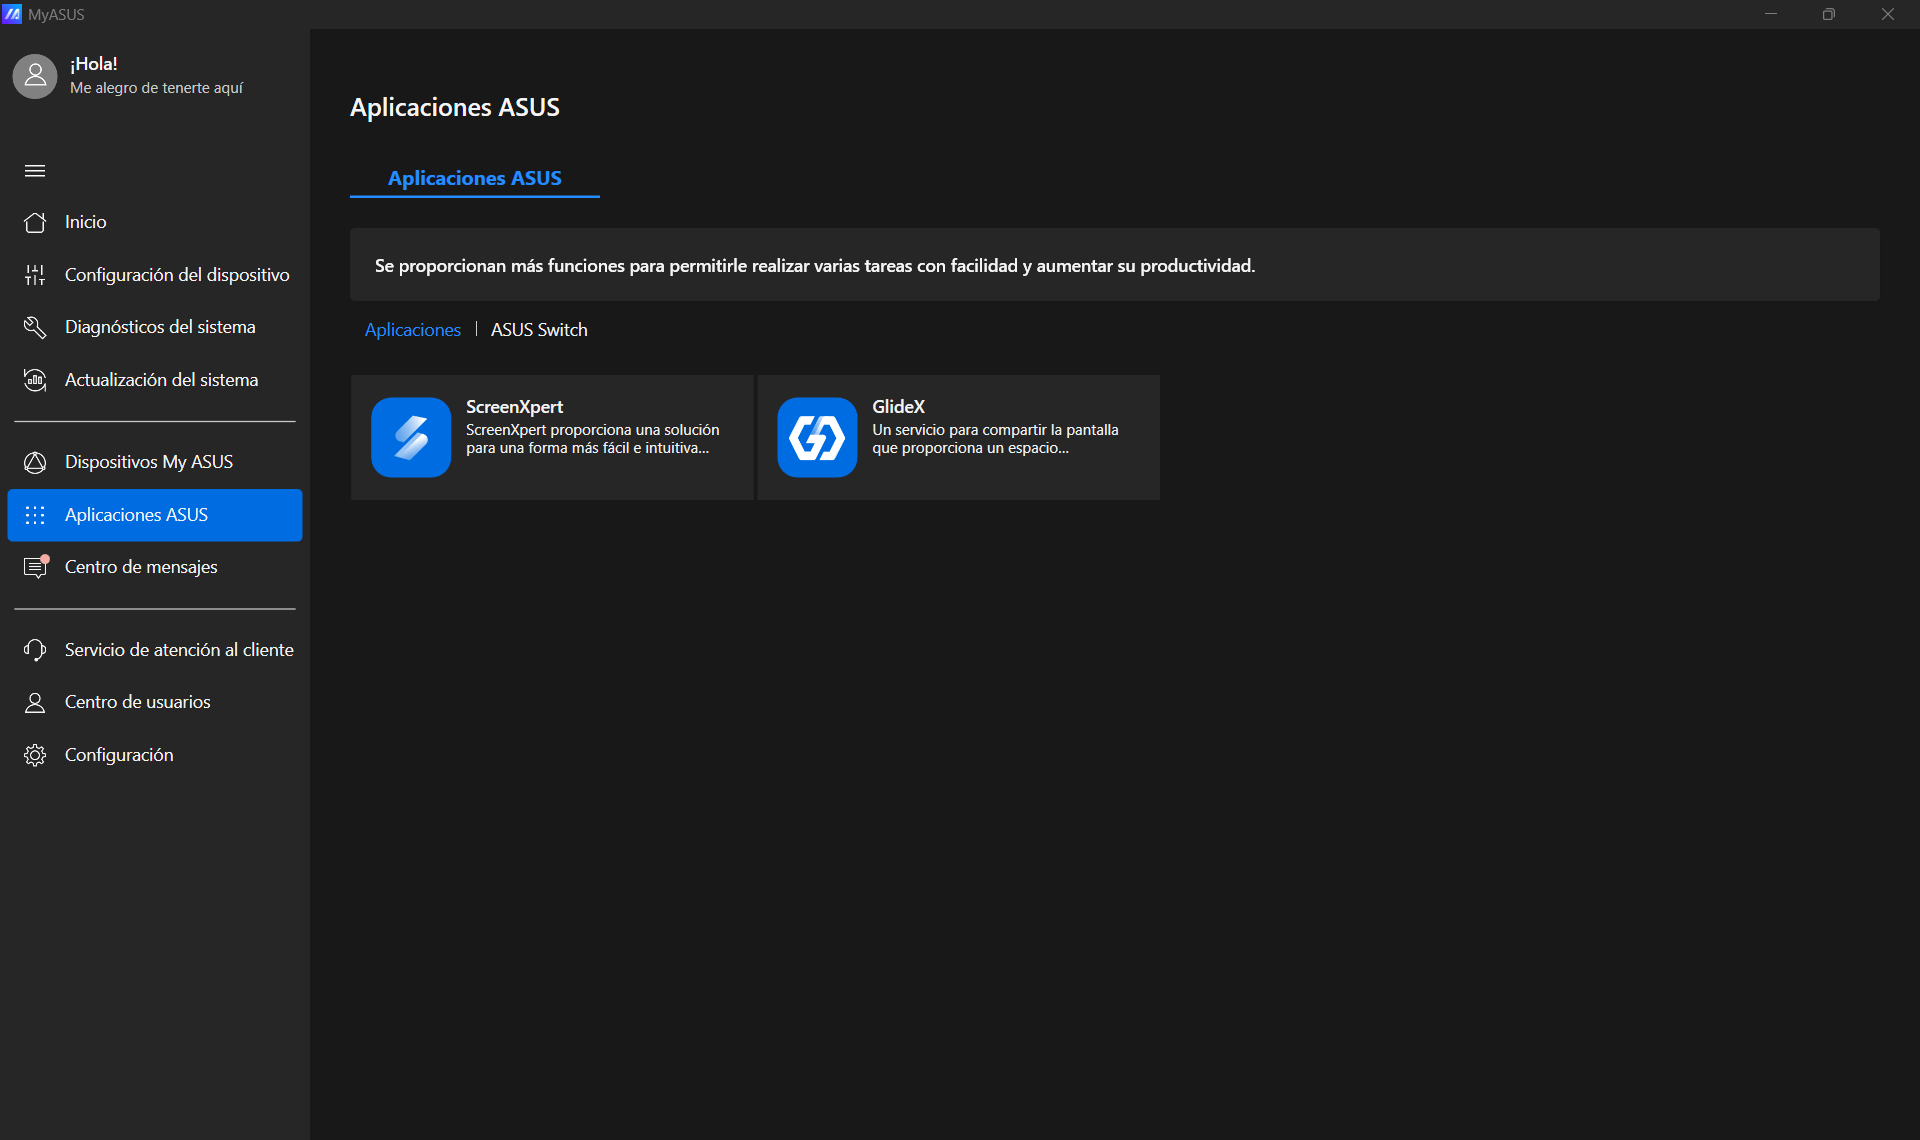The height and width of the screenshot is (1140, 1920).
Task: Open Dispositivos My ASUS
Action: [155, 462]
